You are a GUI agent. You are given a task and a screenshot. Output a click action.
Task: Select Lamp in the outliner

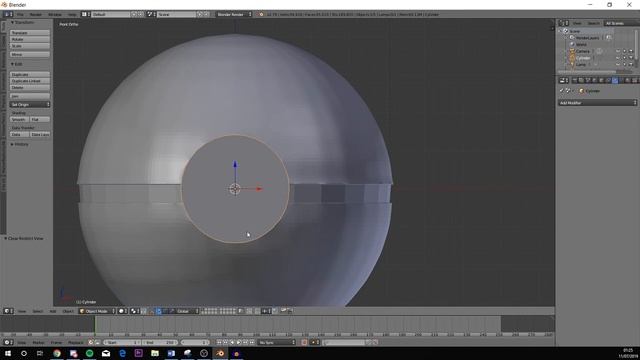point(580,64)
